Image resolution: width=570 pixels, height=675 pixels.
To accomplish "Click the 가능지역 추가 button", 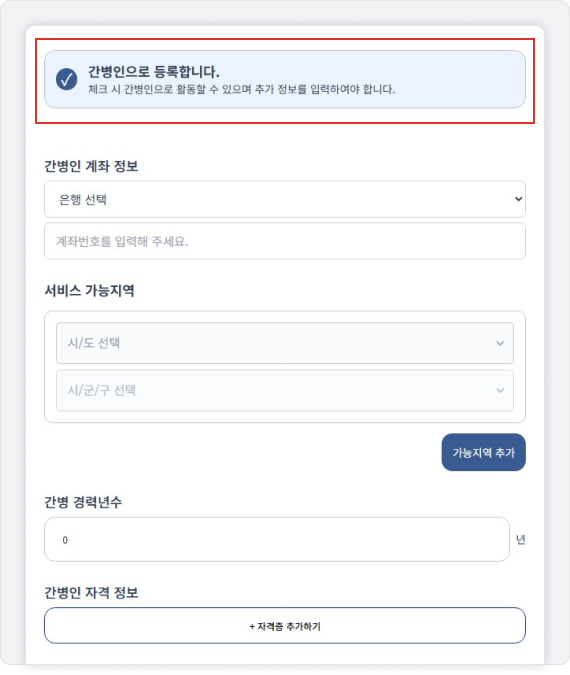I will pyautogui.click(x=483, y=452).
